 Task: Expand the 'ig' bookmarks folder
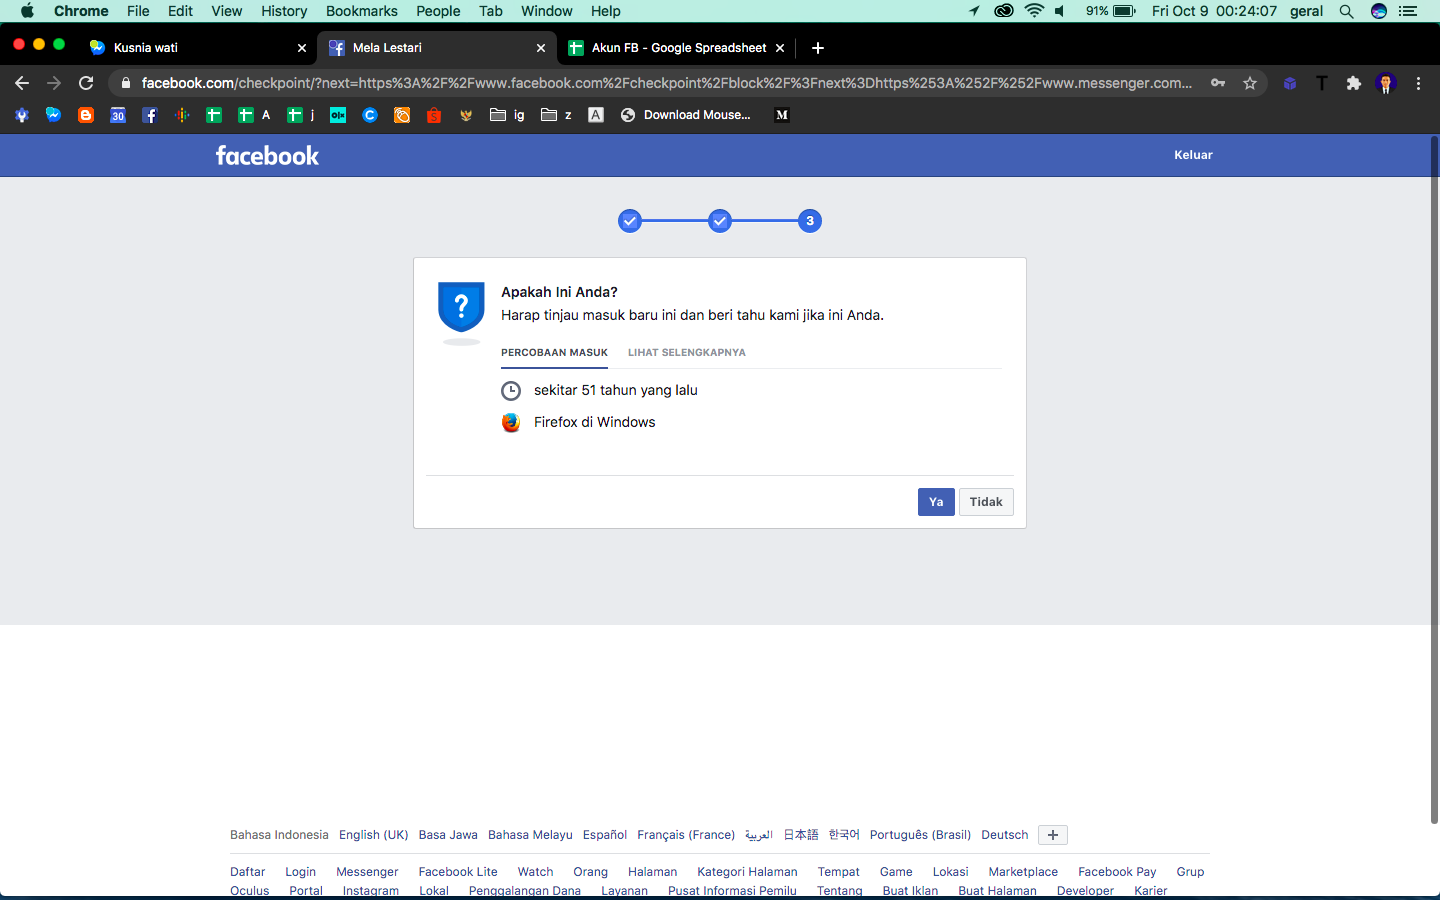507,115
